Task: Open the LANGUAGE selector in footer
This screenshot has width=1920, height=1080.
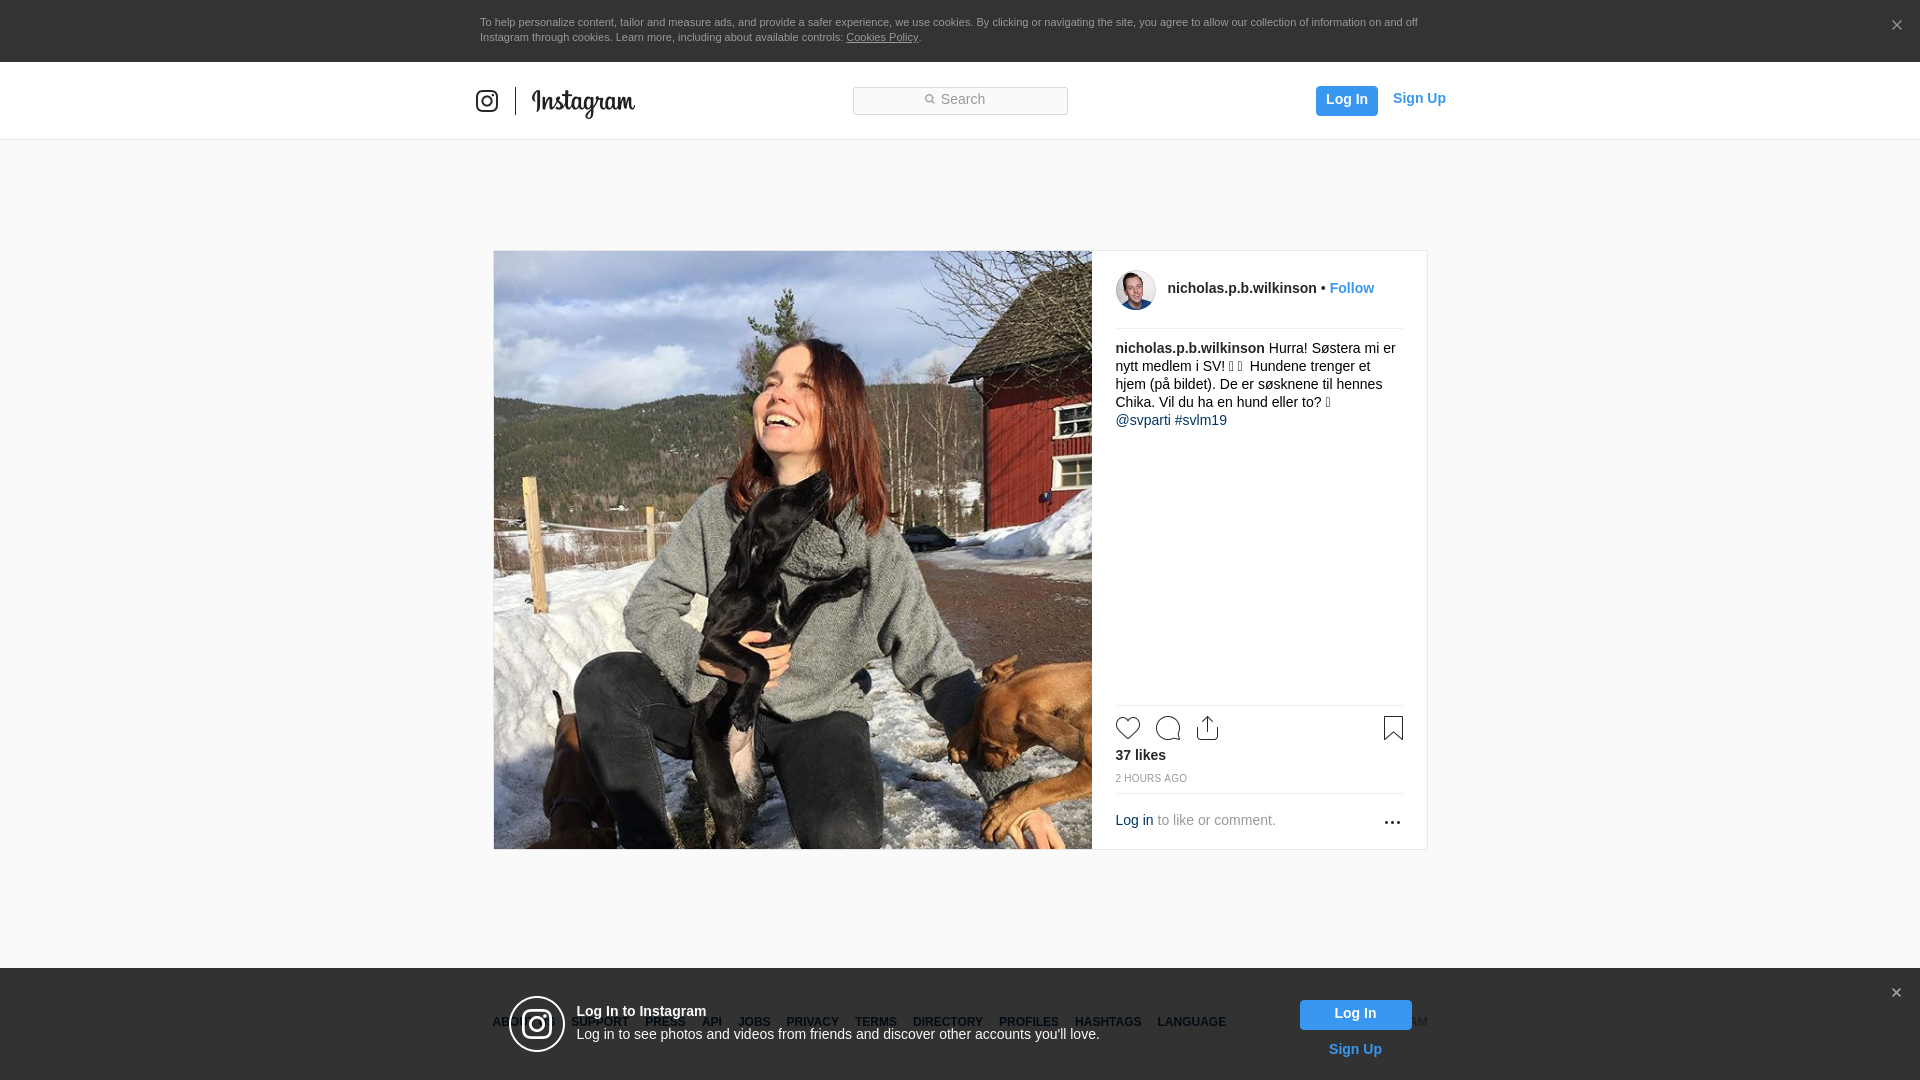Action: (x=1191, y=1022)
